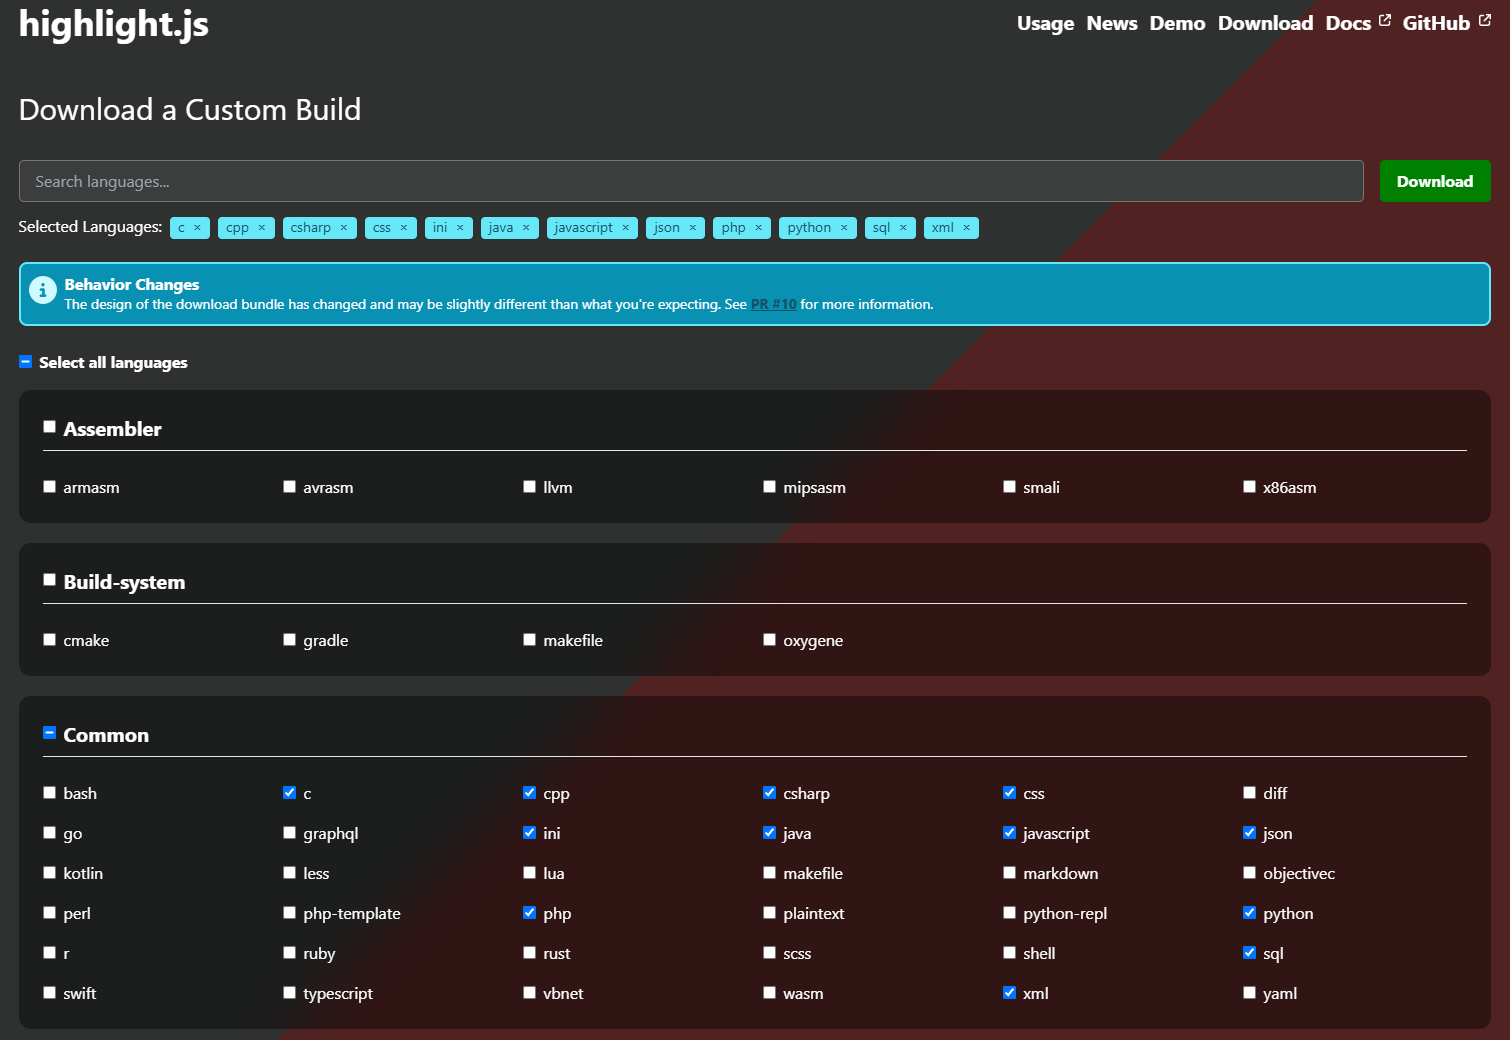
Task: Uncheck the csharp checkbox
Action: (x=769, y=793)
